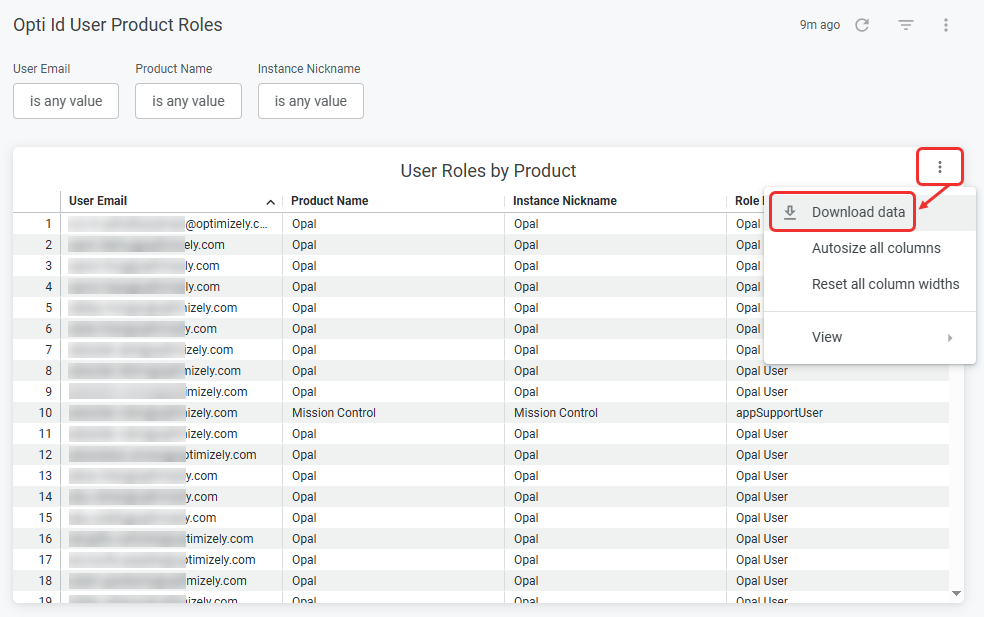Sort by Product Name column header

click(x=330, y=201)
